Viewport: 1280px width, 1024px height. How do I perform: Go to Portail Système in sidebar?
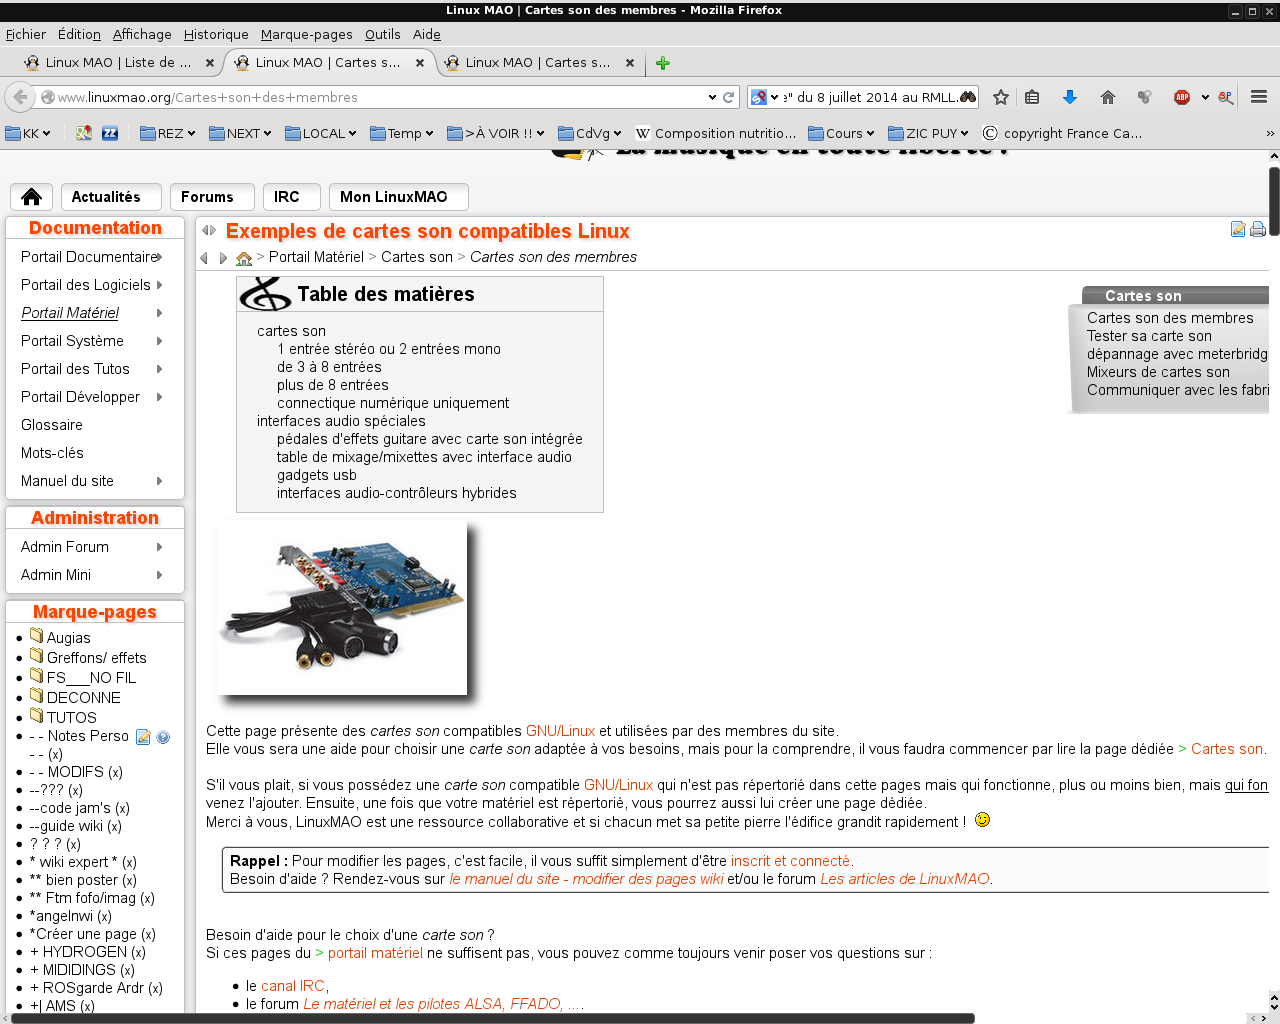pos(72,341)
